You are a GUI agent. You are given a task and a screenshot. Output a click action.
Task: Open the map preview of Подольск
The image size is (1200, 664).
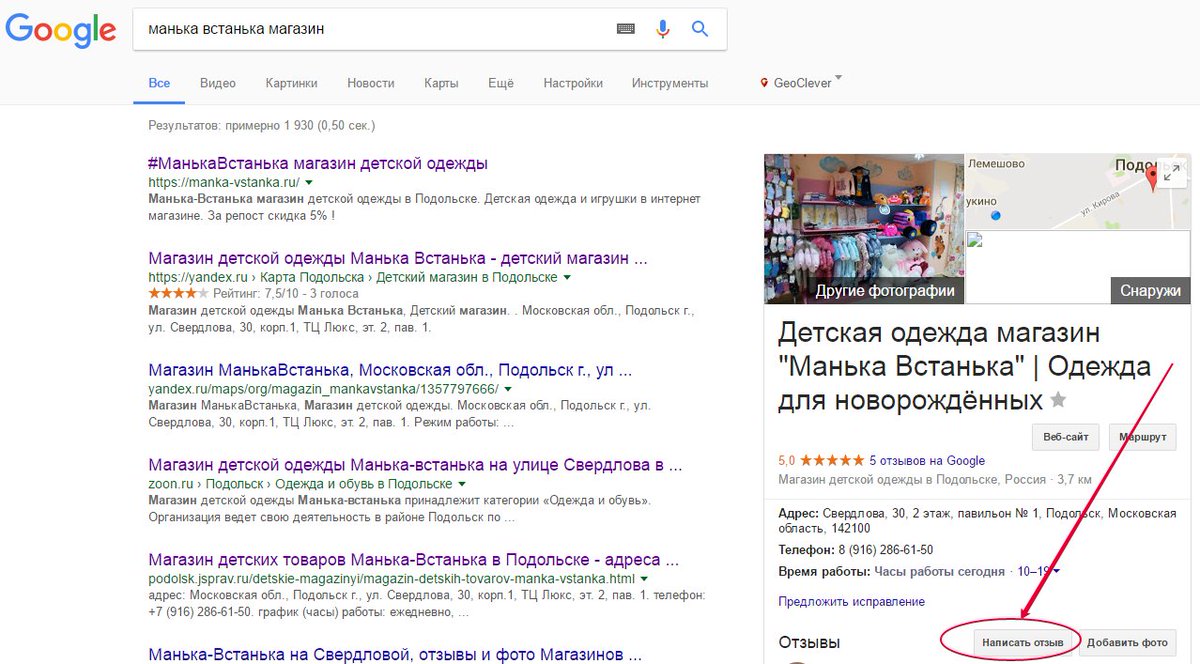[x=1078, y=191]
